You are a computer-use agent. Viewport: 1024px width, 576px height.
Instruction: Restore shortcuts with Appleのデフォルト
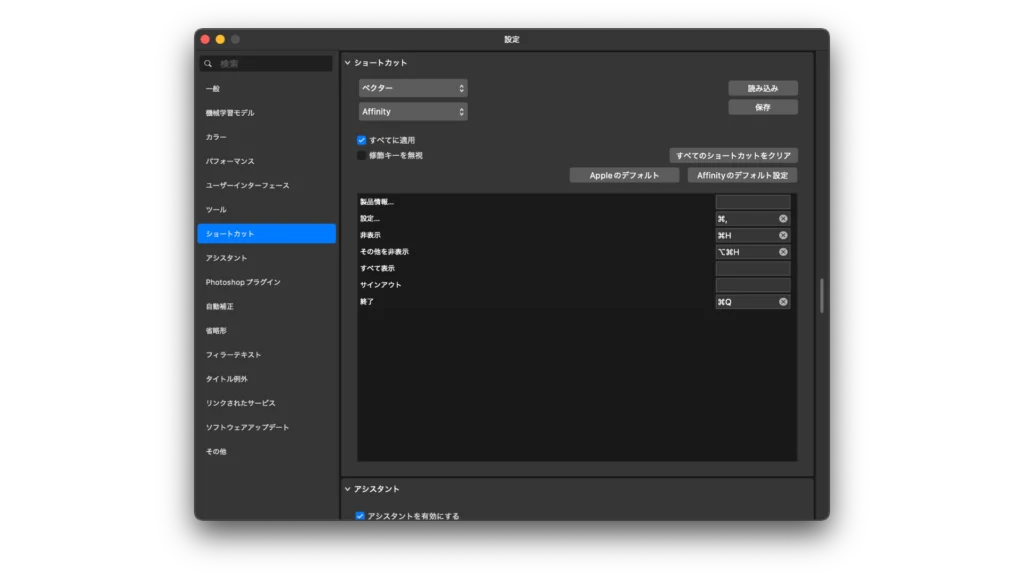(624, 175)
